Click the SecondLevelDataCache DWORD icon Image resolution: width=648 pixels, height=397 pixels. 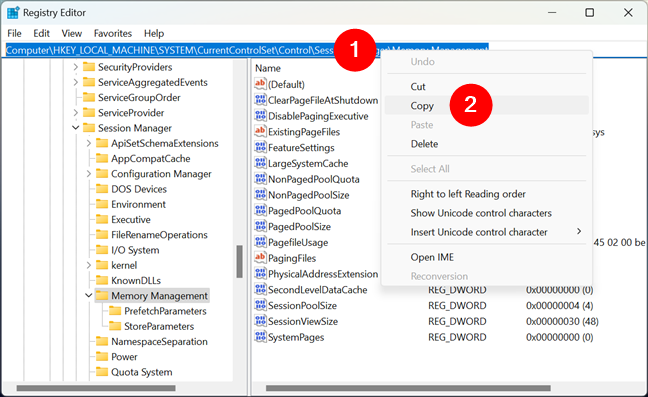260,289
